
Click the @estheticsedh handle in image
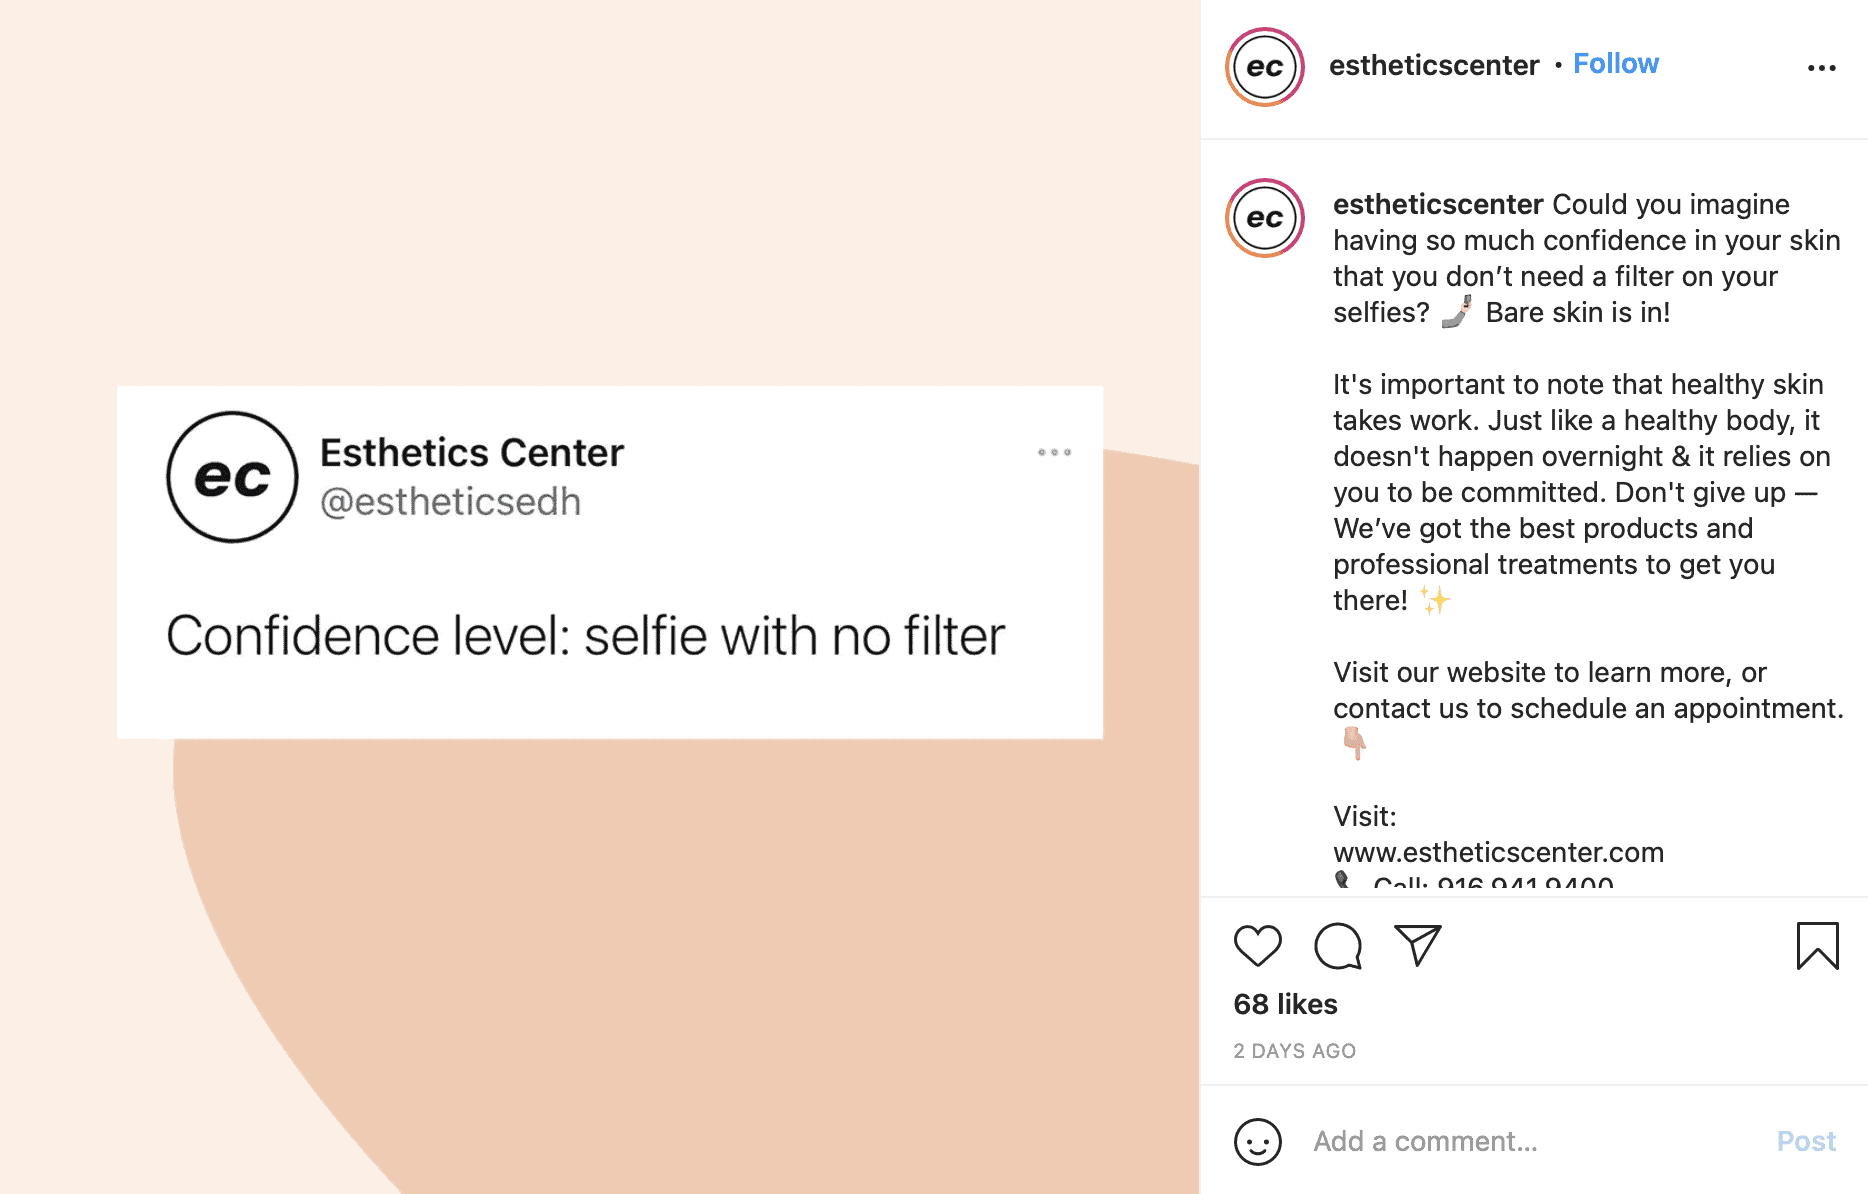click(x=450, y=502)
